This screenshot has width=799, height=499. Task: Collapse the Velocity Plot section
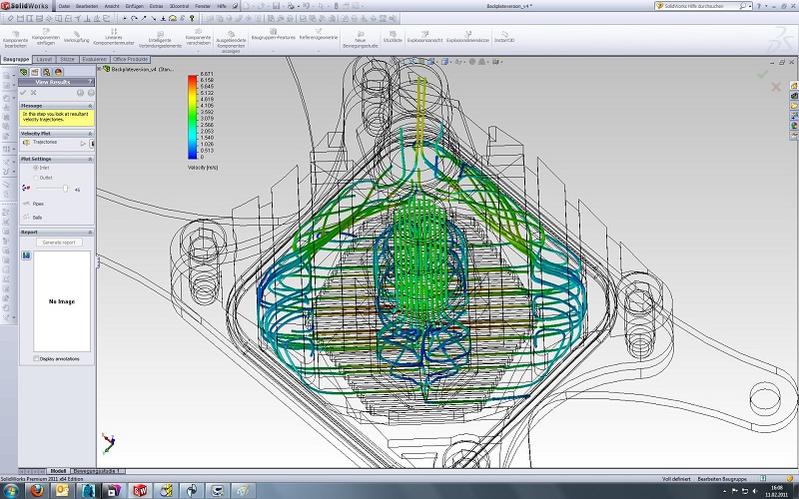pos(90,134)
